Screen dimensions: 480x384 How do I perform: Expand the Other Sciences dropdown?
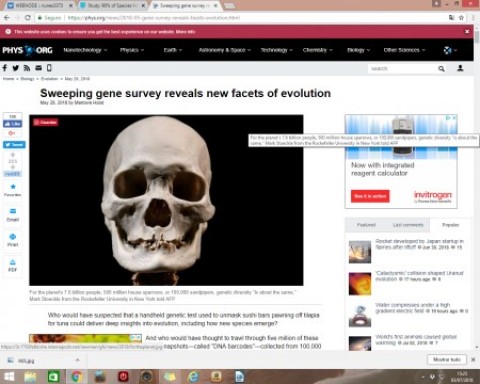(x=404, y=50)
